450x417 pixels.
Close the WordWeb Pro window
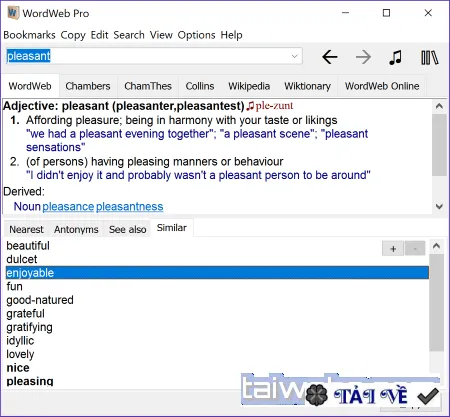(x=428, y=13)
